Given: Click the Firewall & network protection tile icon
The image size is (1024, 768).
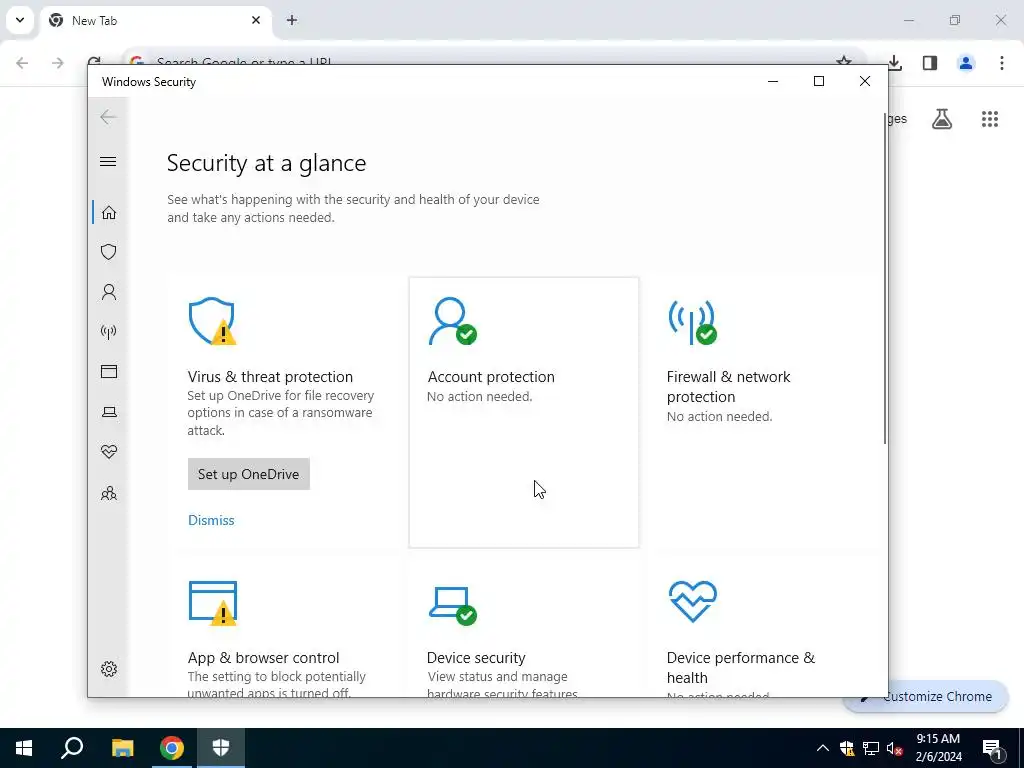Looking at the screenshot, I should (x=692, y=321).
